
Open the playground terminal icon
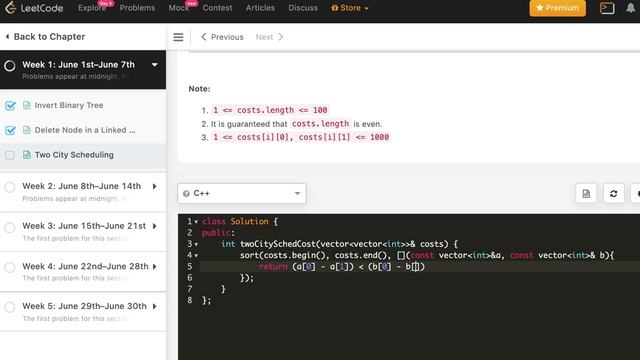[x=607, y=8]
